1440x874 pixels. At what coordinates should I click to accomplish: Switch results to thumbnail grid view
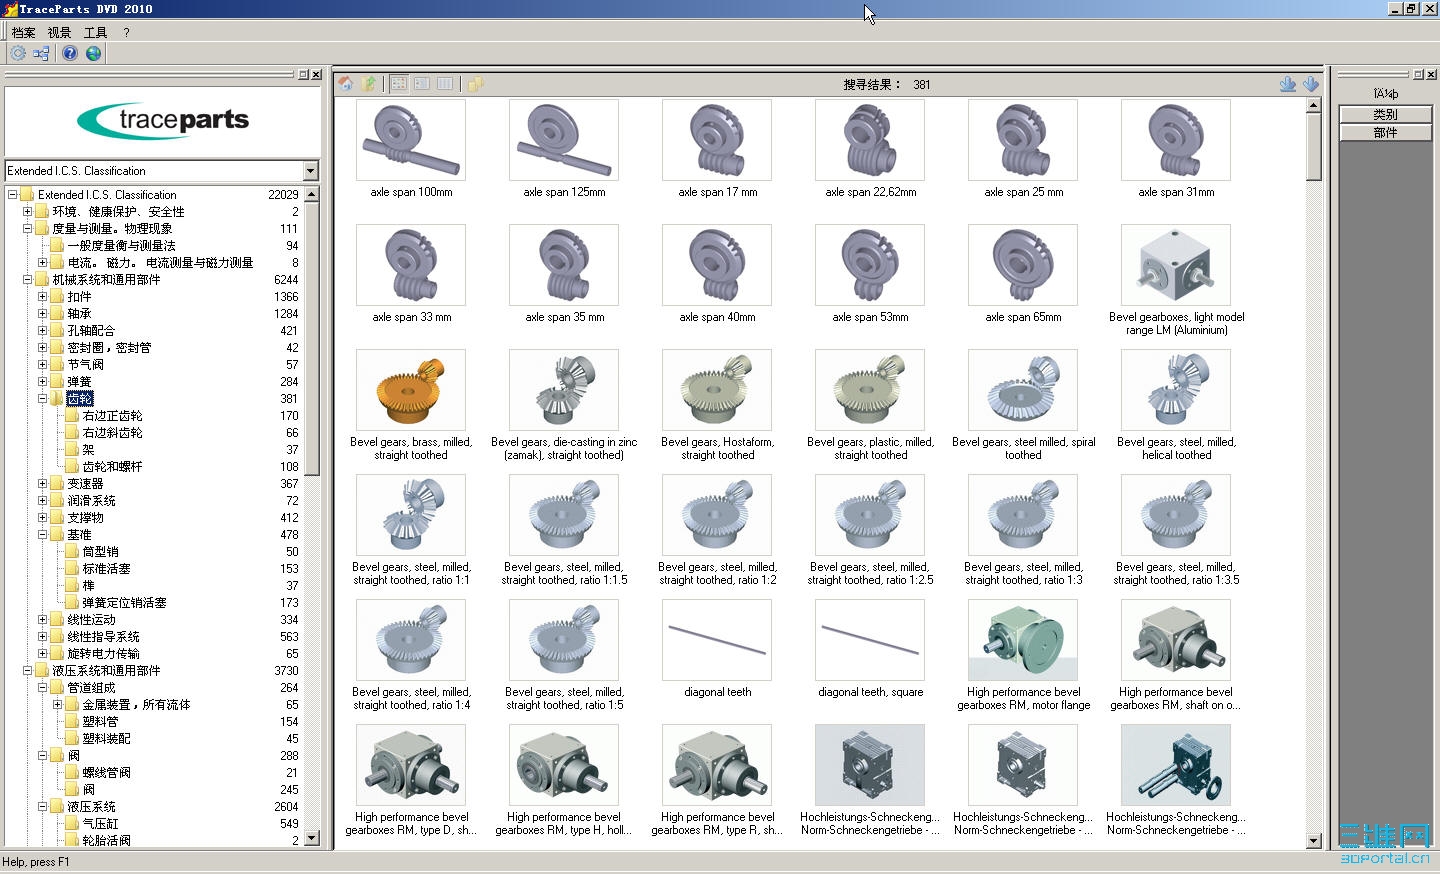click(x=399, y=84)
